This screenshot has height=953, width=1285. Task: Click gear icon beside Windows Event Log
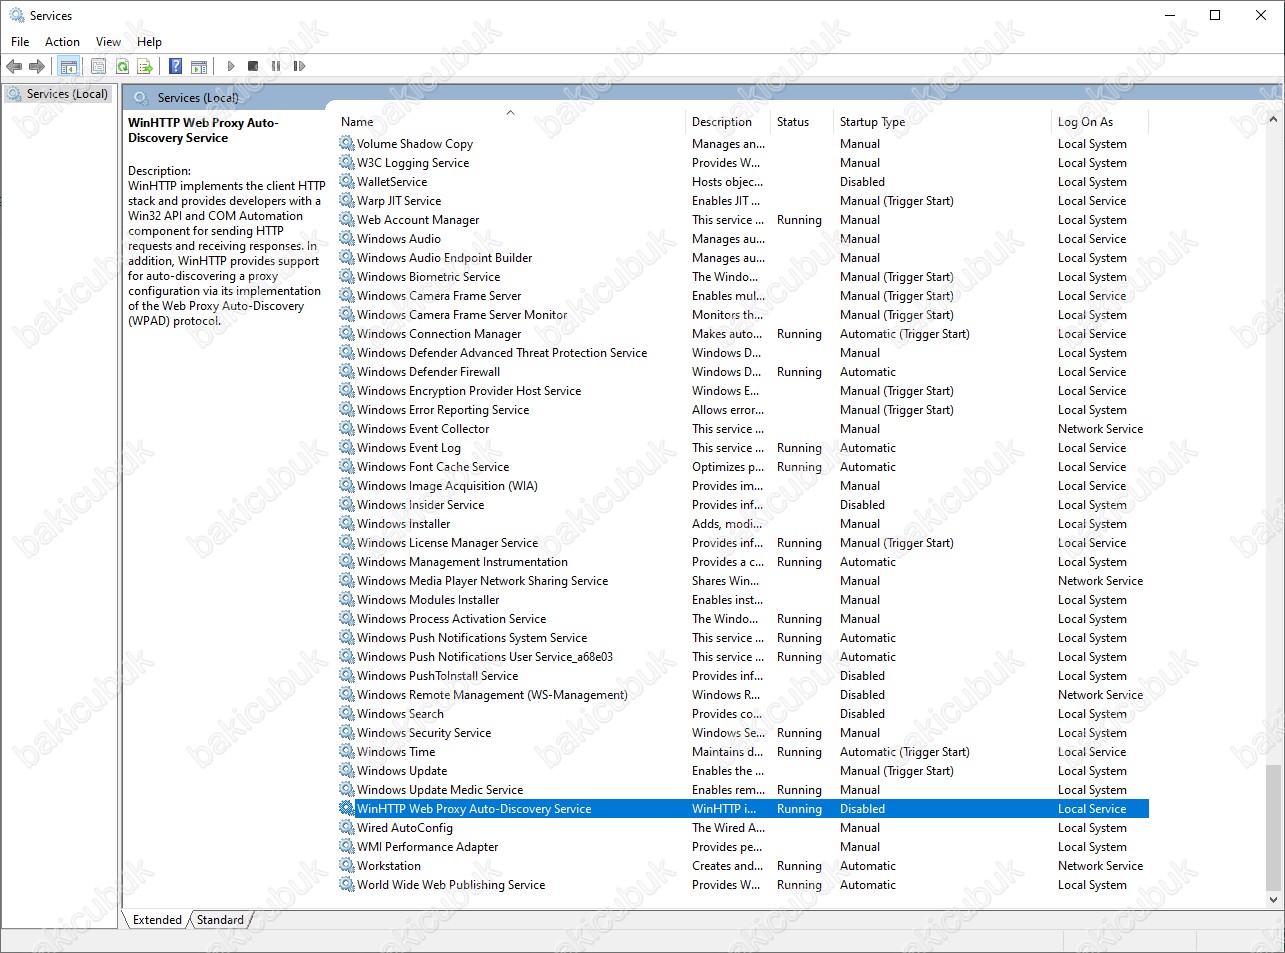347,448
